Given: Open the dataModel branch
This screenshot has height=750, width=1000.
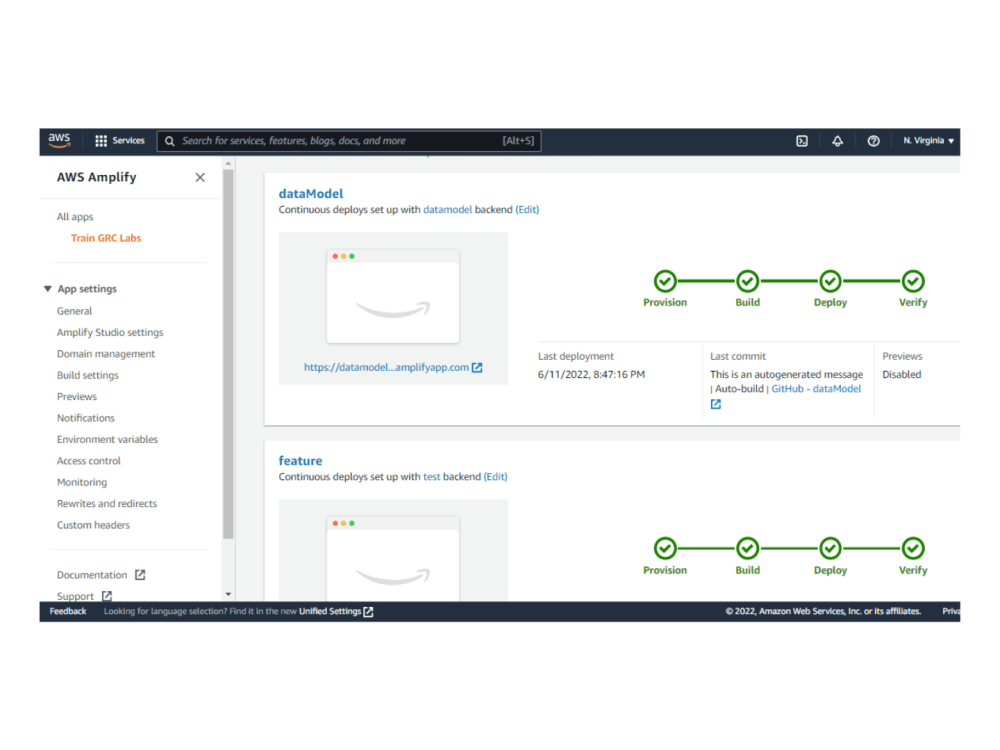Looking at the screenshot, I should coord(311,194).
